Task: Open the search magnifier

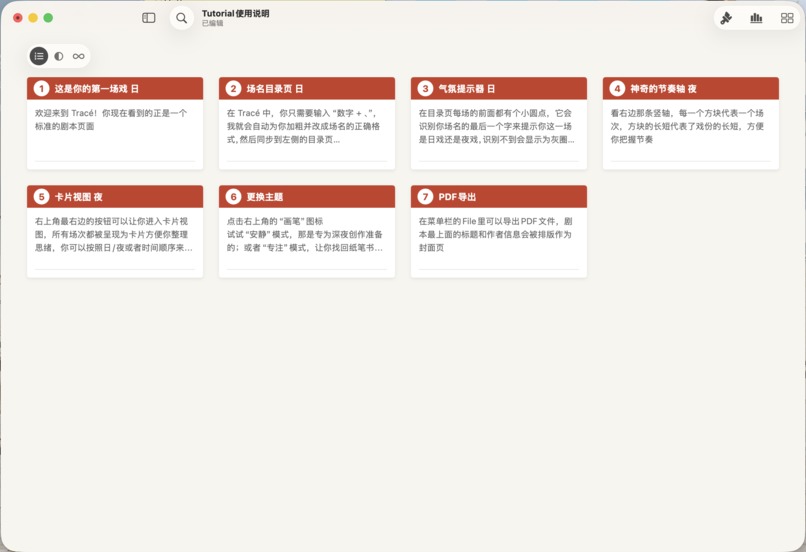Action: pos(181,18)
